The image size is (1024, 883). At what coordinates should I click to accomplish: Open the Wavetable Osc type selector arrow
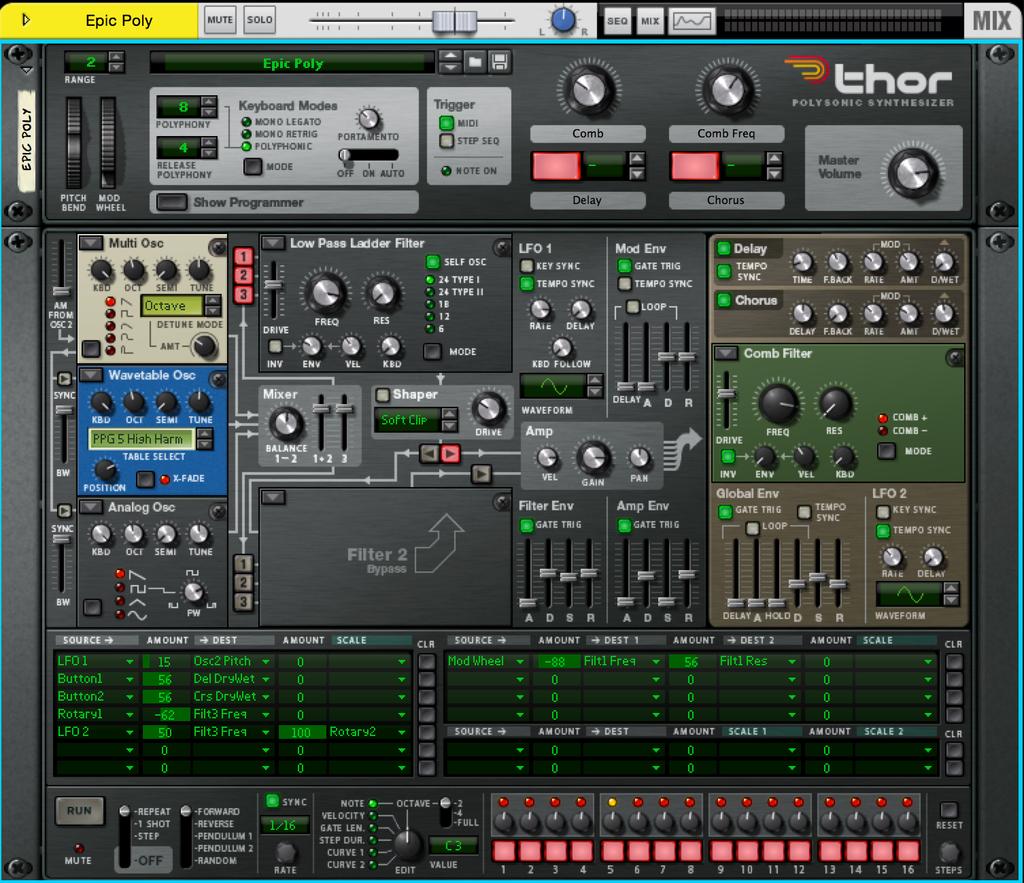pyautogui.click(x=91, y=375)
